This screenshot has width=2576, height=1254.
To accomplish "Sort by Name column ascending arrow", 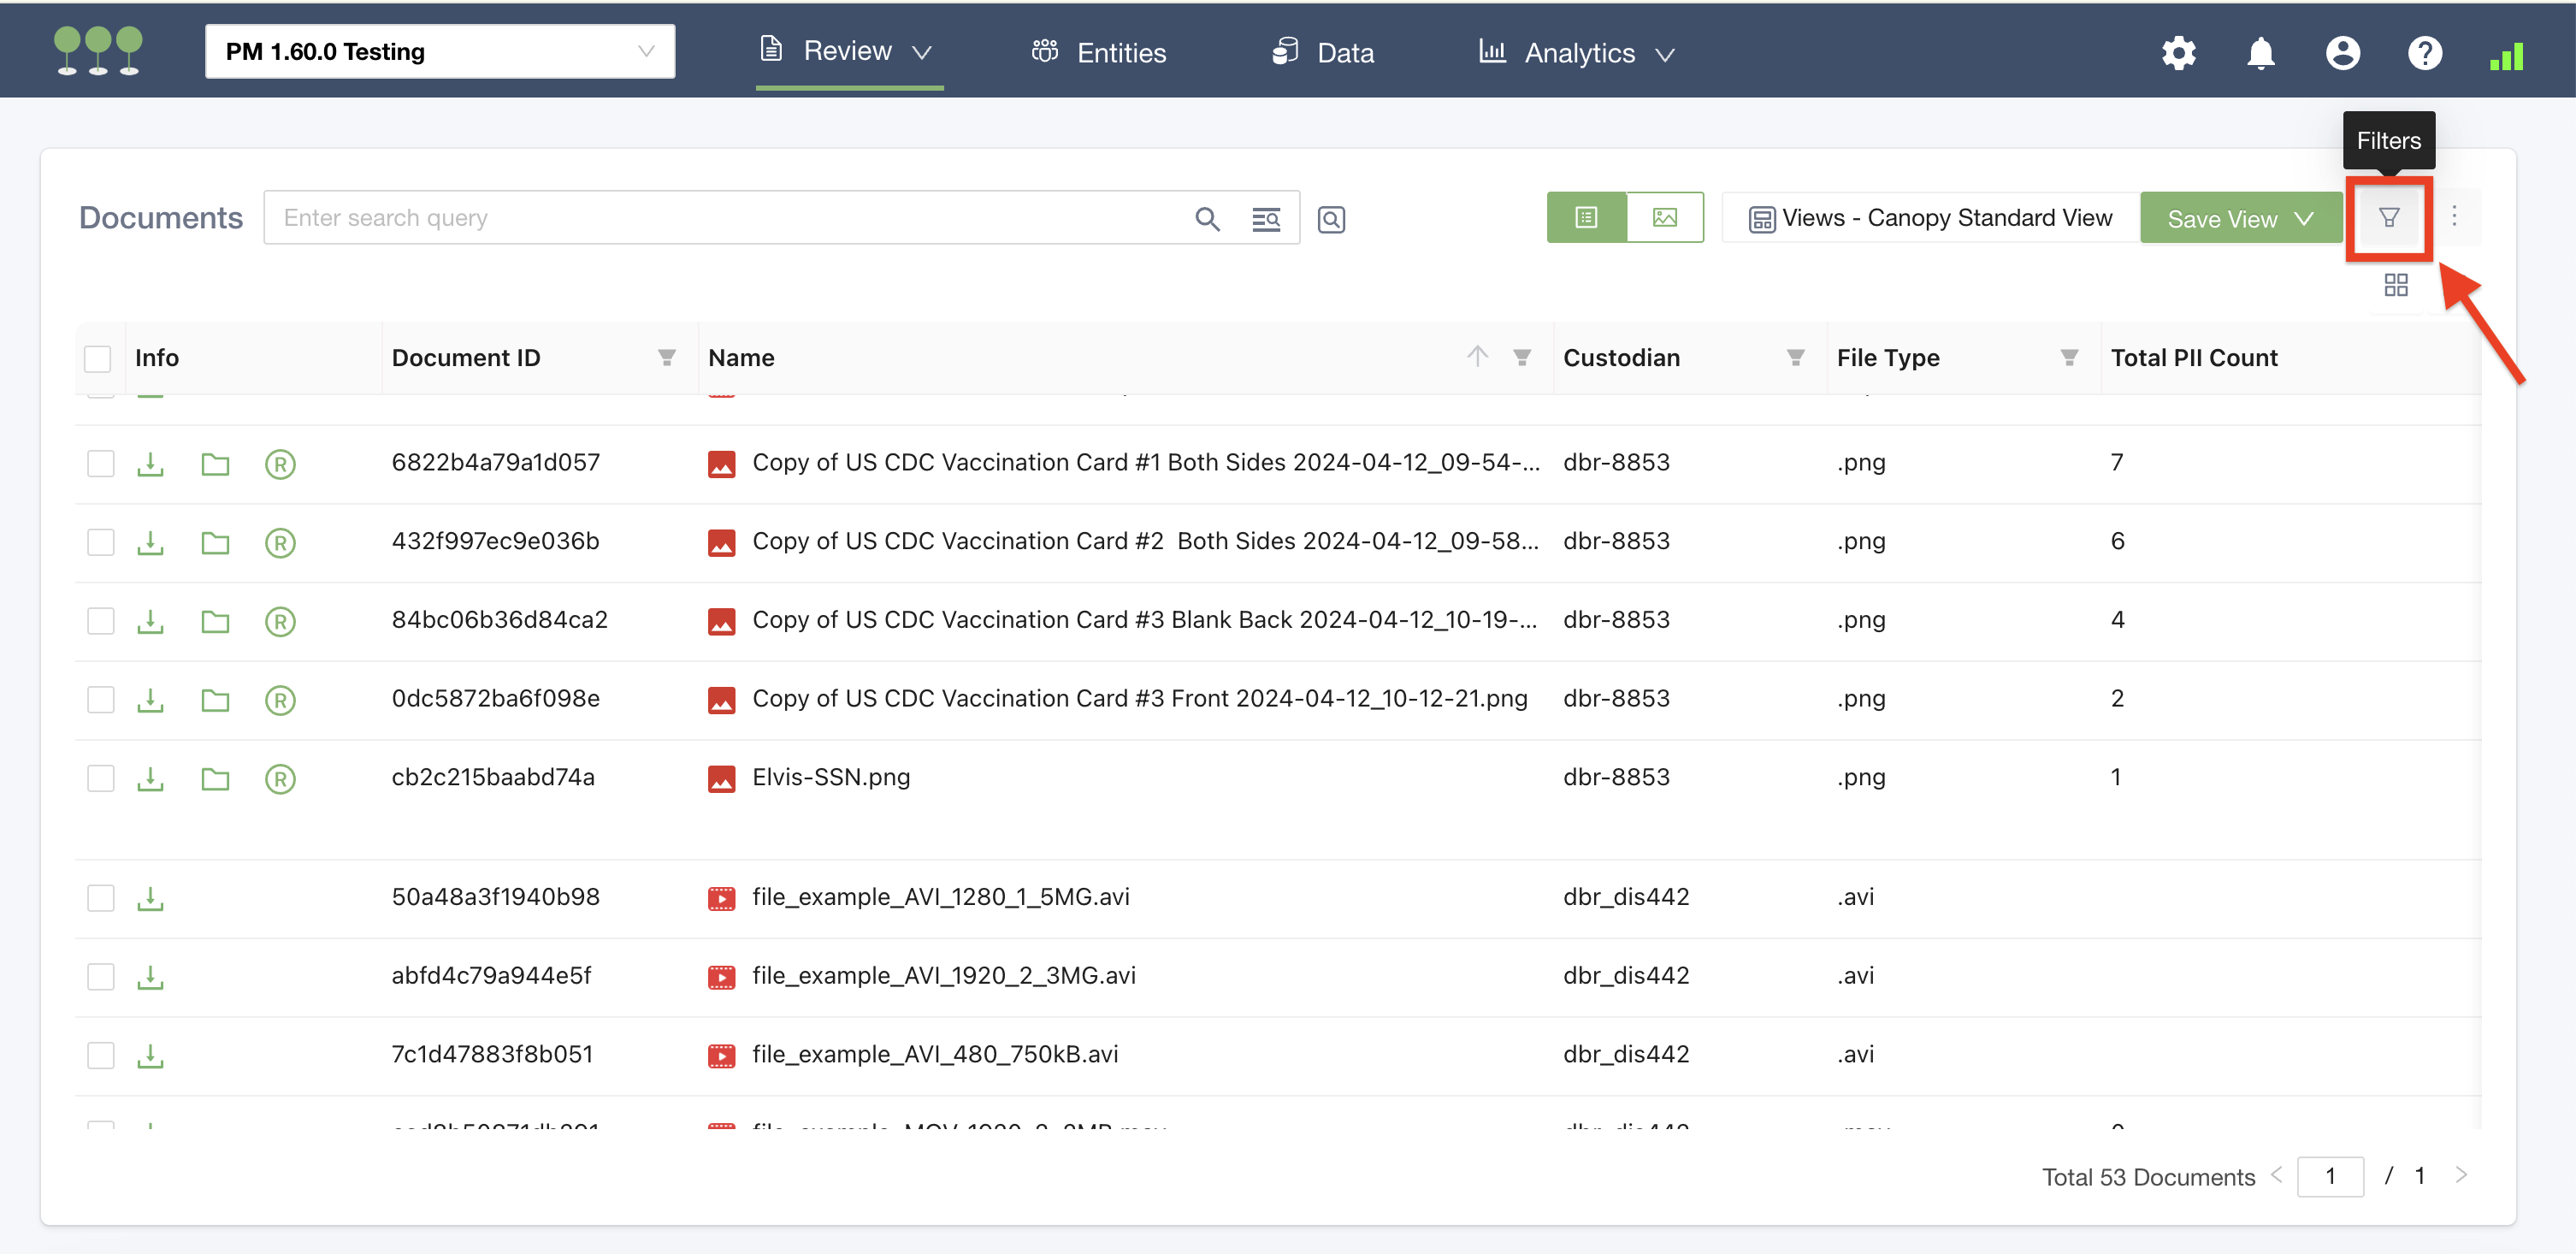I will pos(1477,356).
